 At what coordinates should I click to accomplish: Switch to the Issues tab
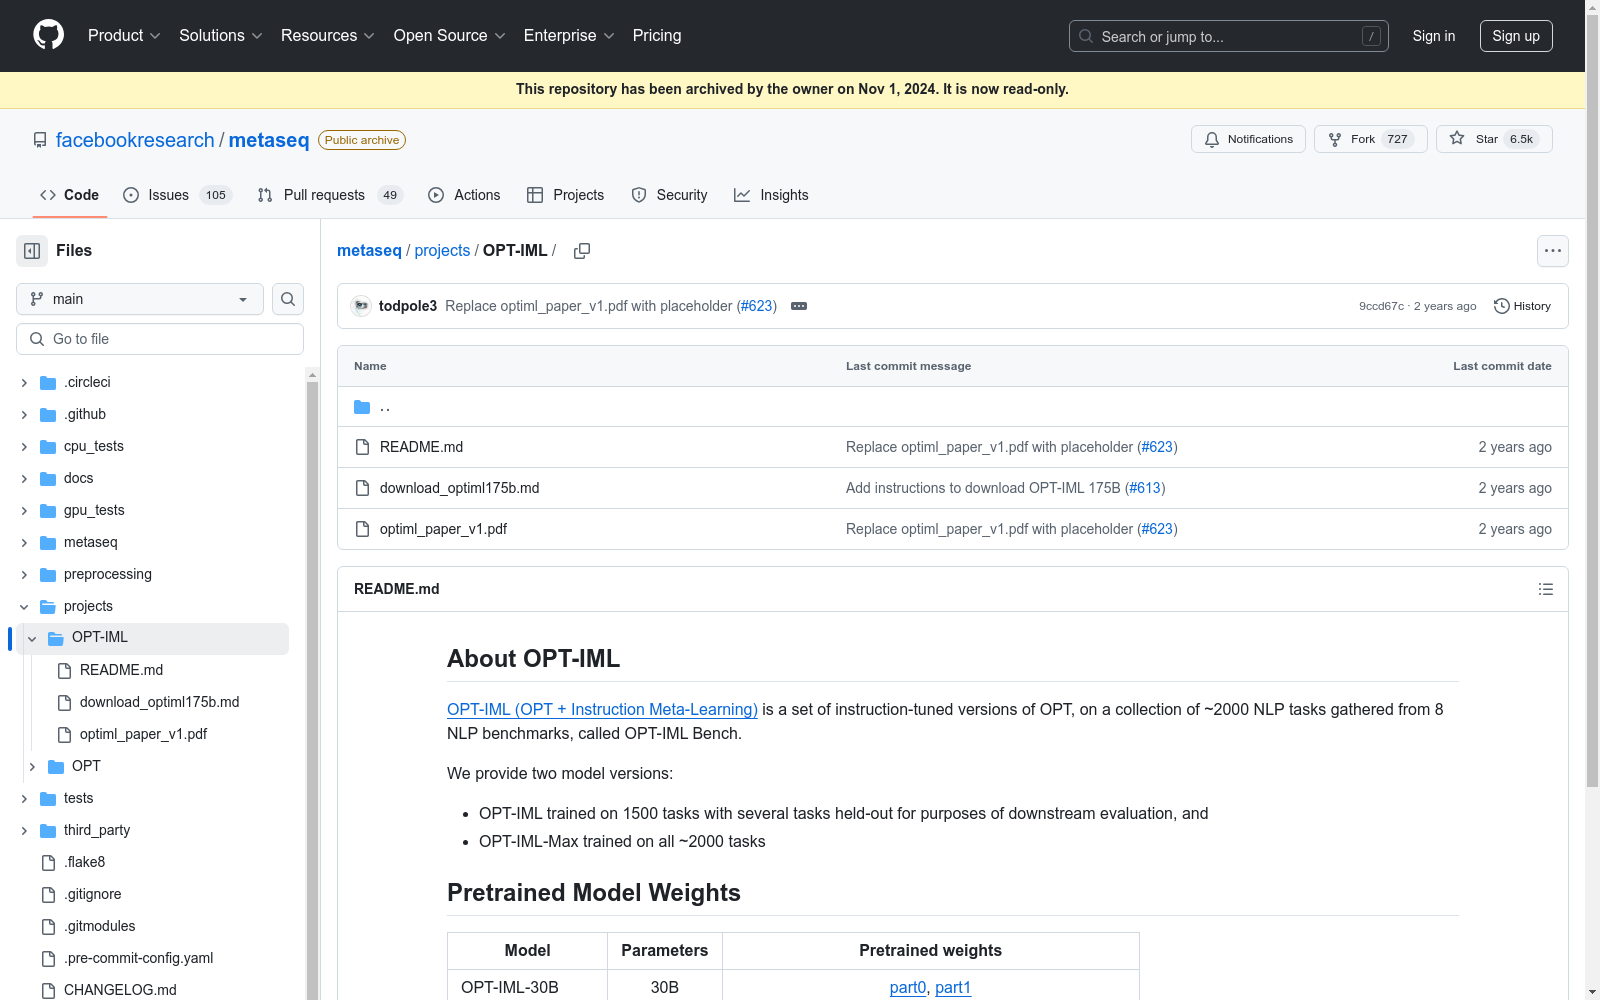pos(177,195)
